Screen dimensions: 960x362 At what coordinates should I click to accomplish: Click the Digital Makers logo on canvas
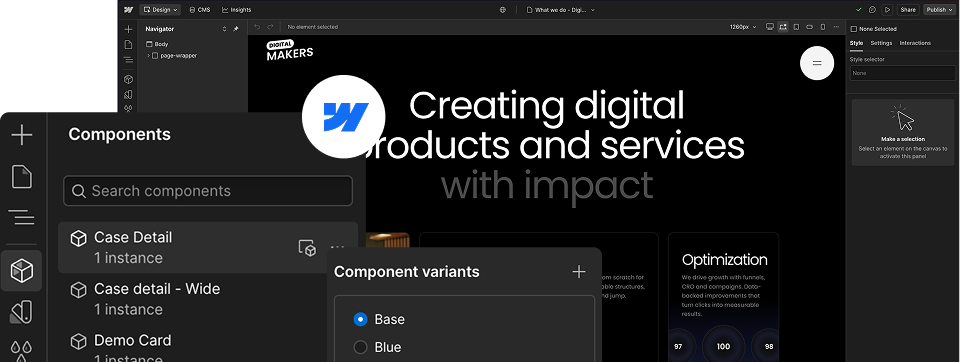(290, 50)
